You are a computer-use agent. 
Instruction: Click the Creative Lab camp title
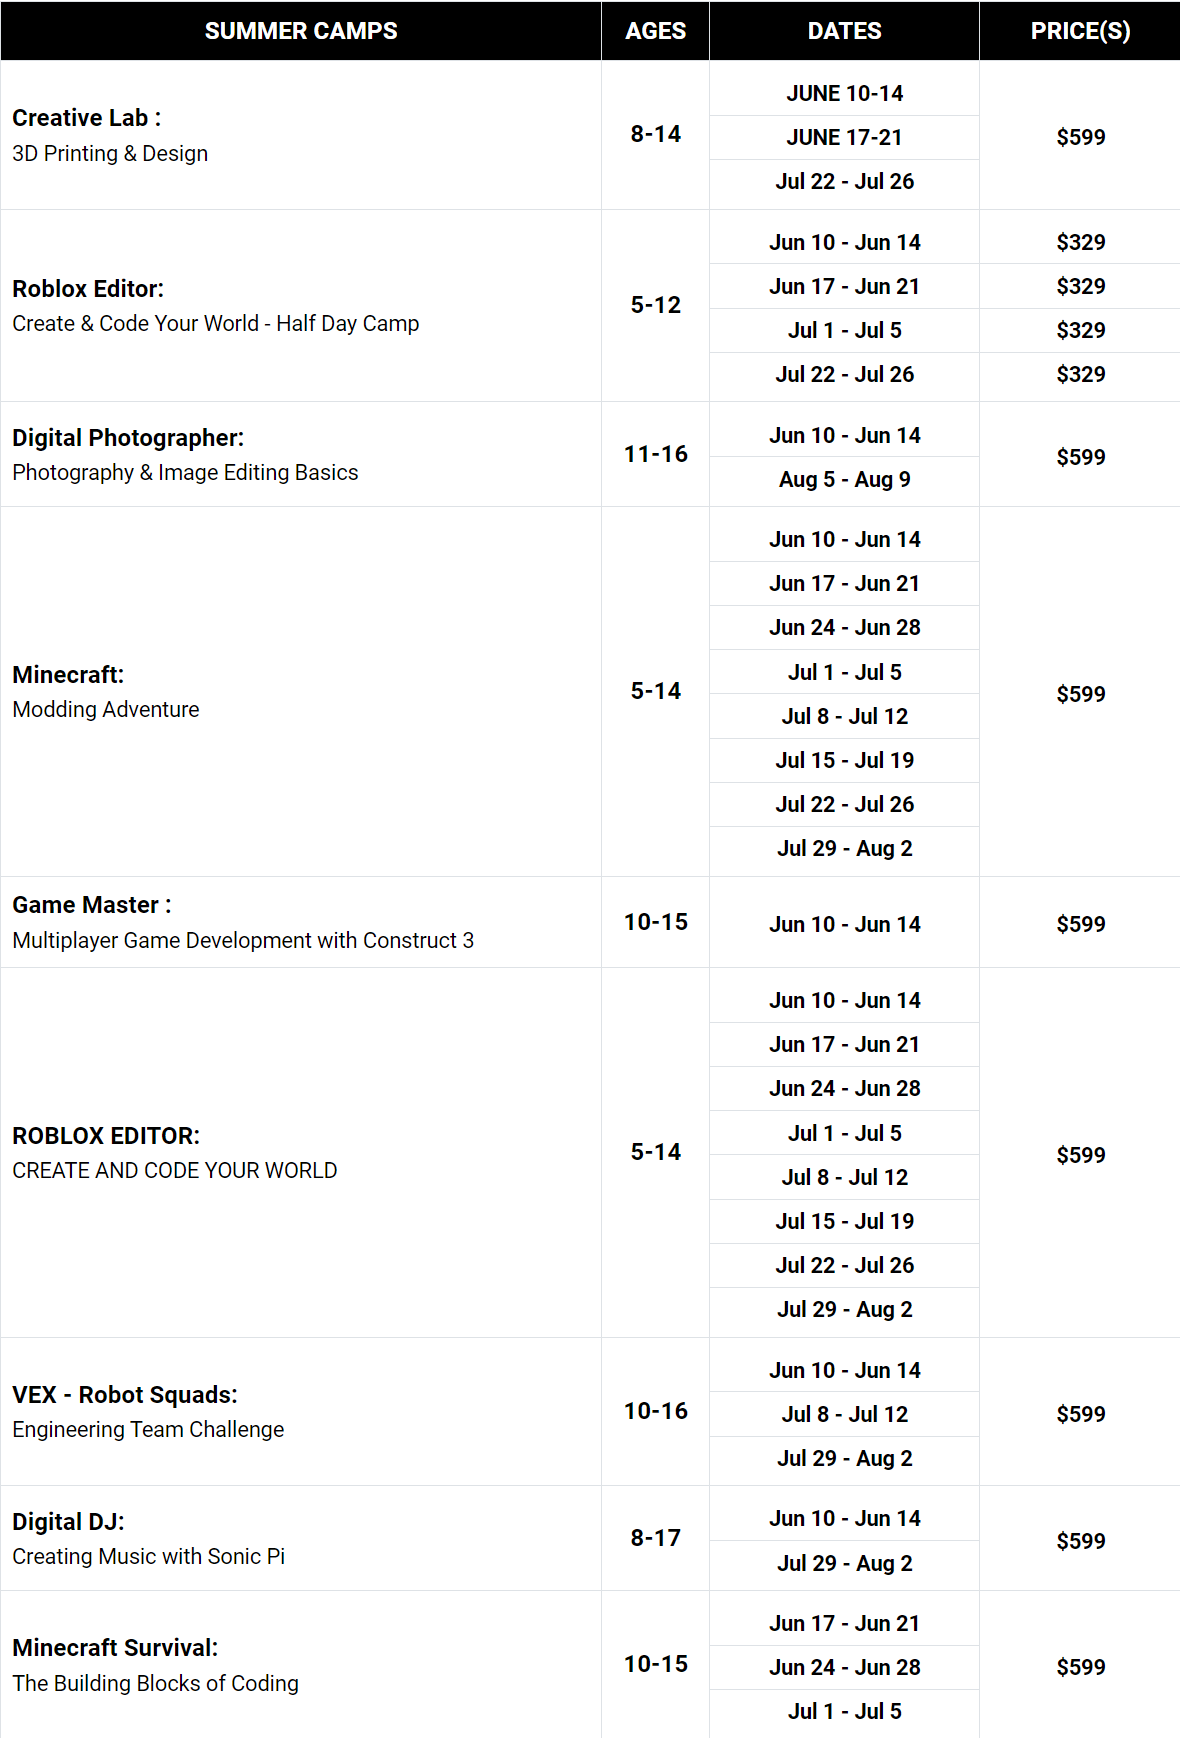point(86,118)
